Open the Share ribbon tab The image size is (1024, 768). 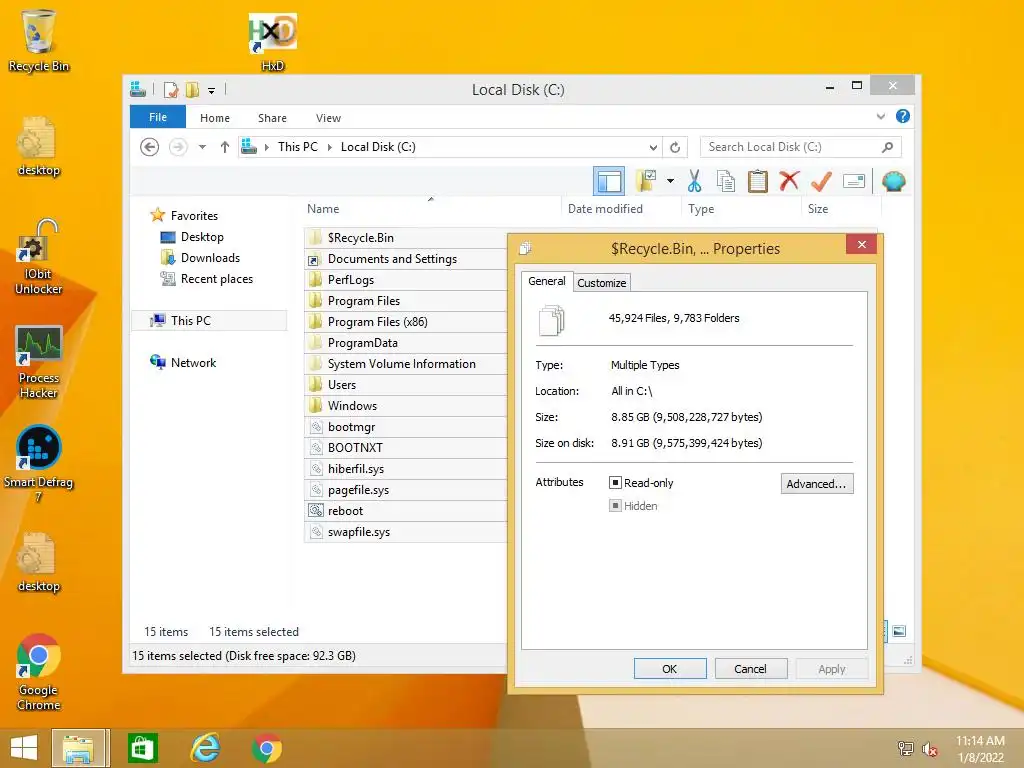coord(272,118)
